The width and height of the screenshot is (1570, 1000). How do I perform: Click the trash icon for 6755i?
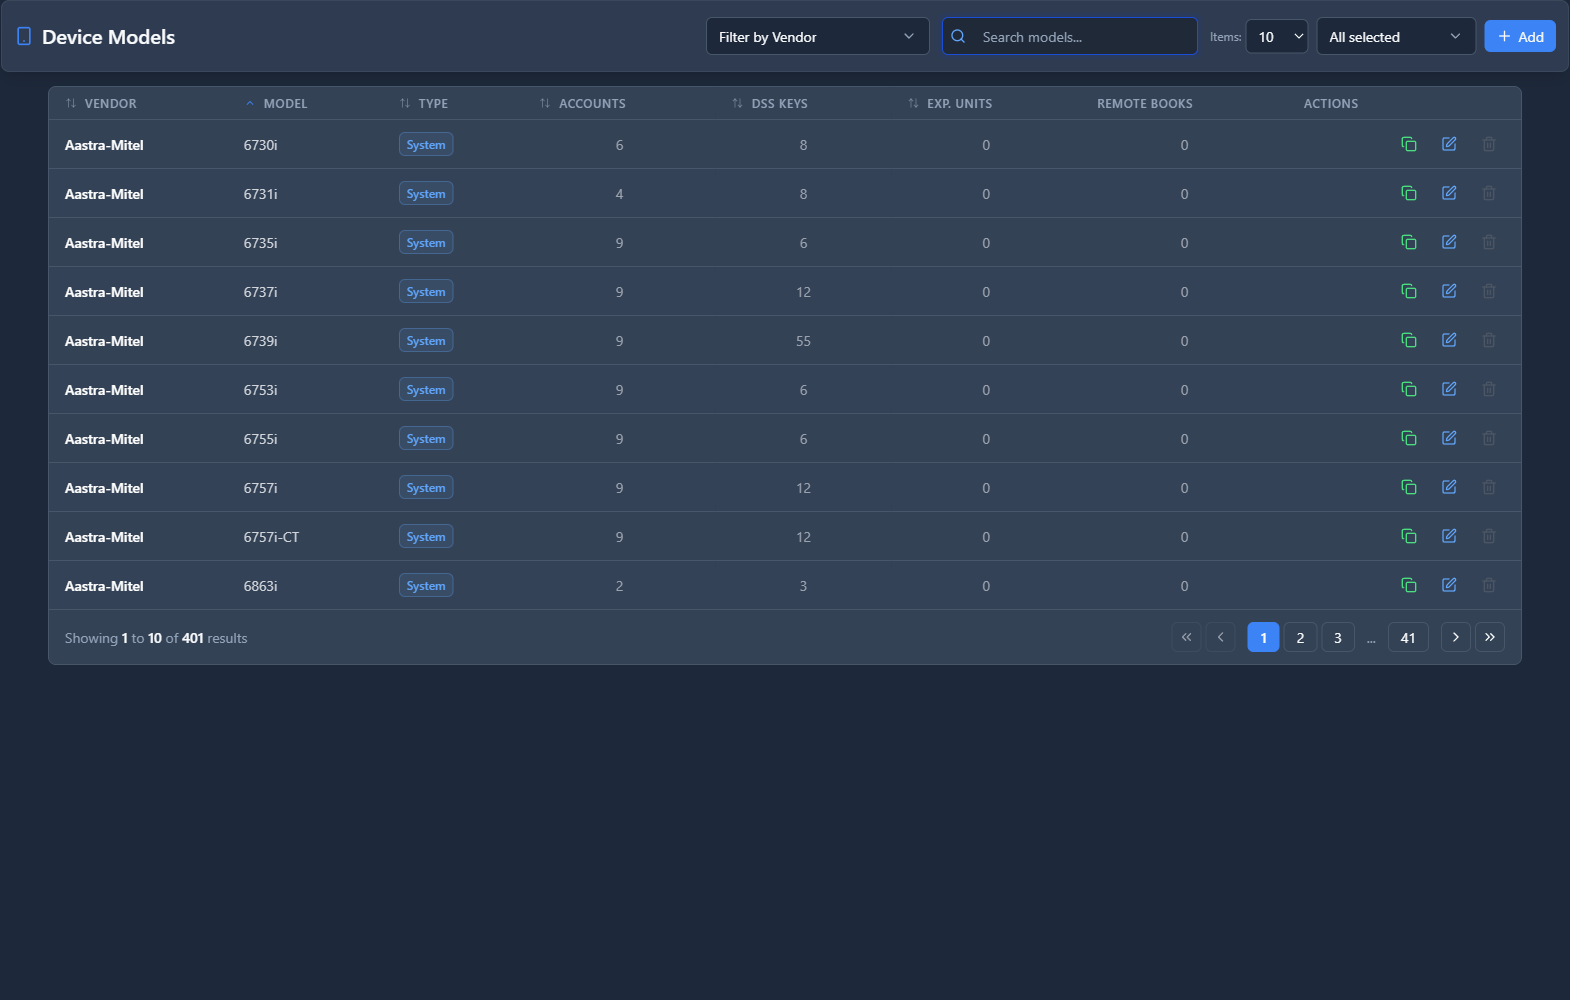[1488, 438]
